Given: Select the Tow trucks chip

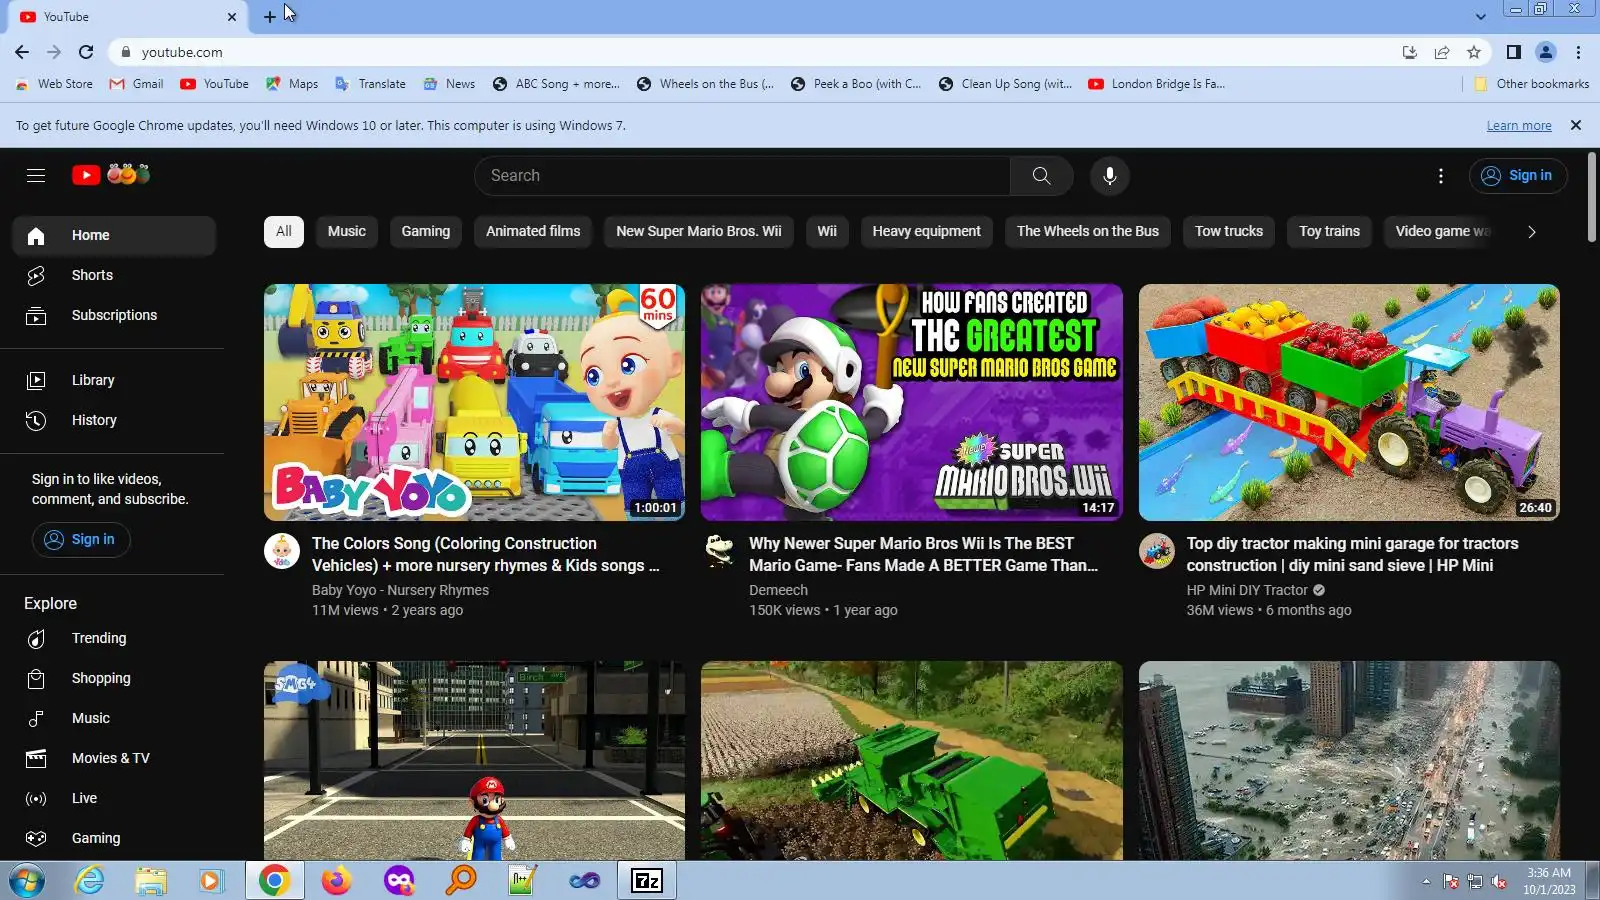Looking at the screenshot, I should (1229, 231).
